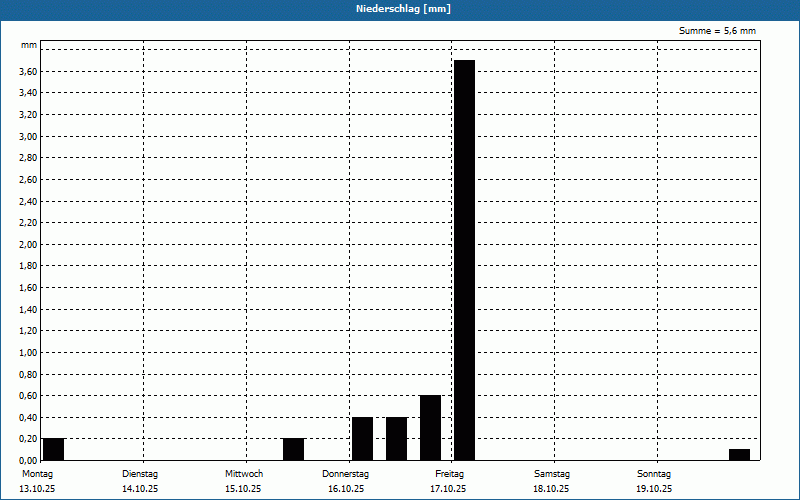Select the small bar after Sonntag
This screenshot has width=800, height=500.
coord(739,455)
